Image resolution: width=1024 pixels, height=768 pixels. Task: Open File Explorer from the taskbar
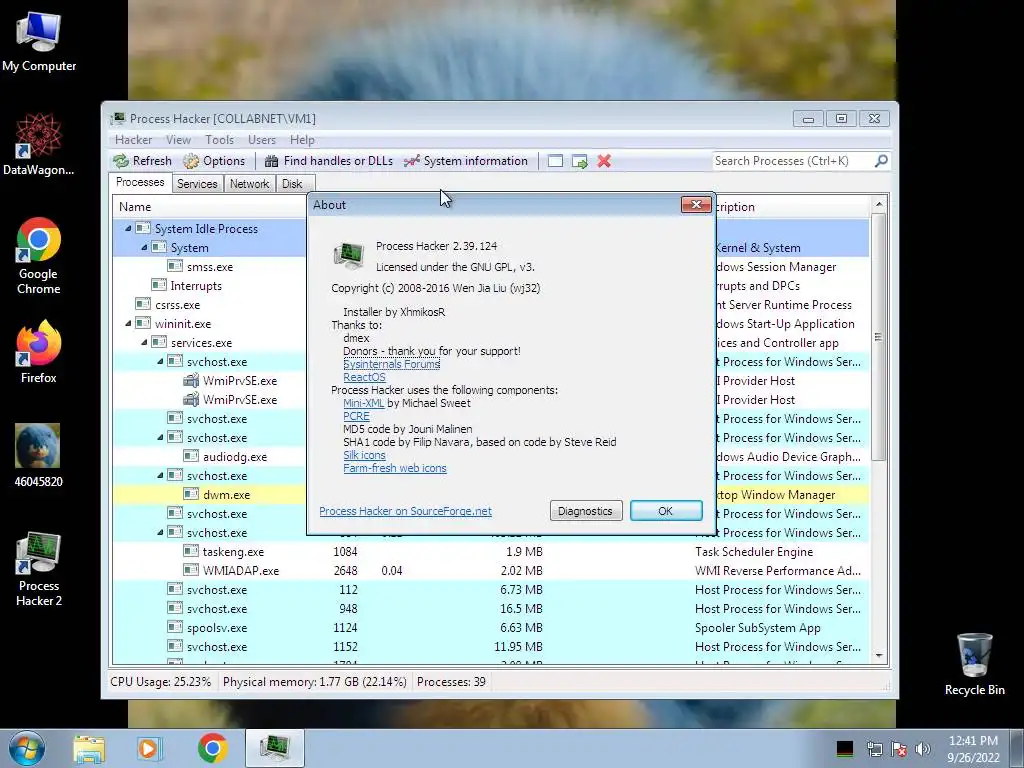click(89, 748)
